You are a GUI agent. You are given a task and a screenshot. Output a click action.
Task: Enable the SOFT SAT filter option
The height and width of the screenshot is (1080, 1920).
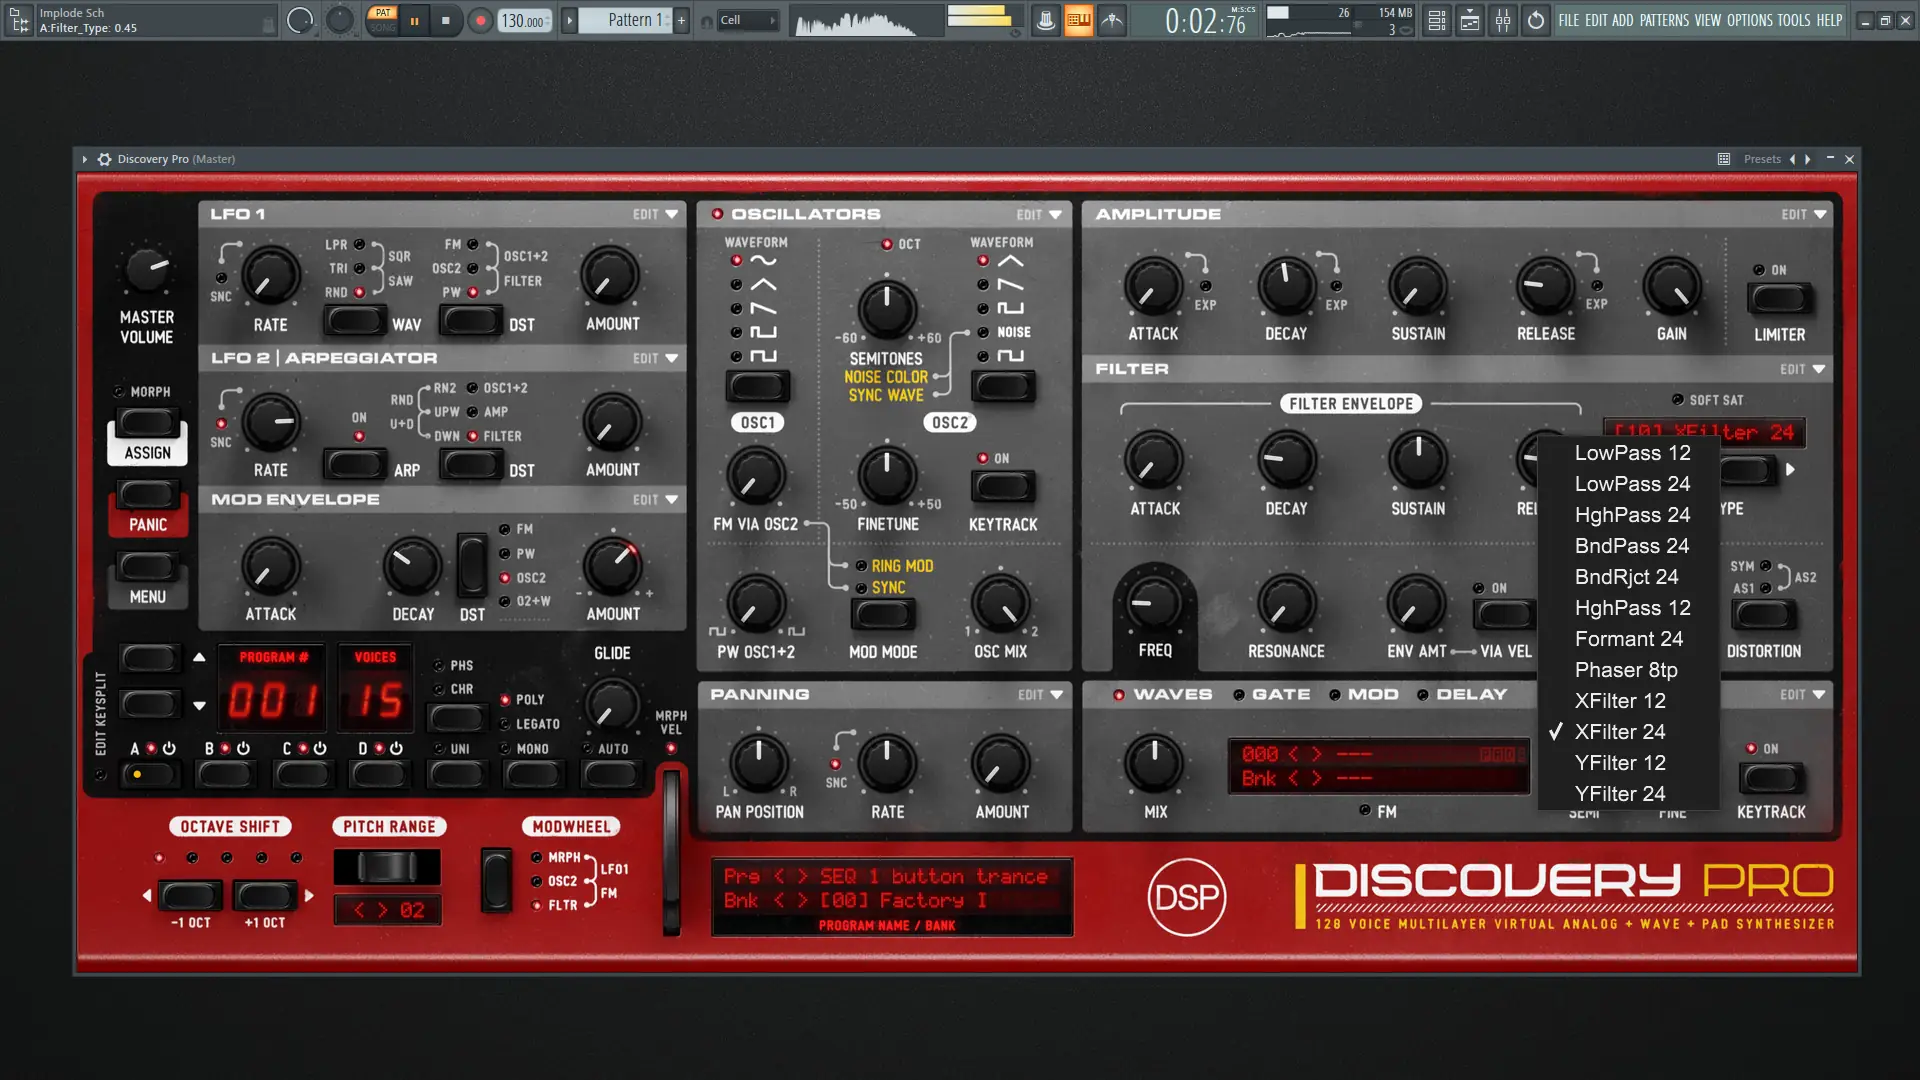(x=1678, y=400)
